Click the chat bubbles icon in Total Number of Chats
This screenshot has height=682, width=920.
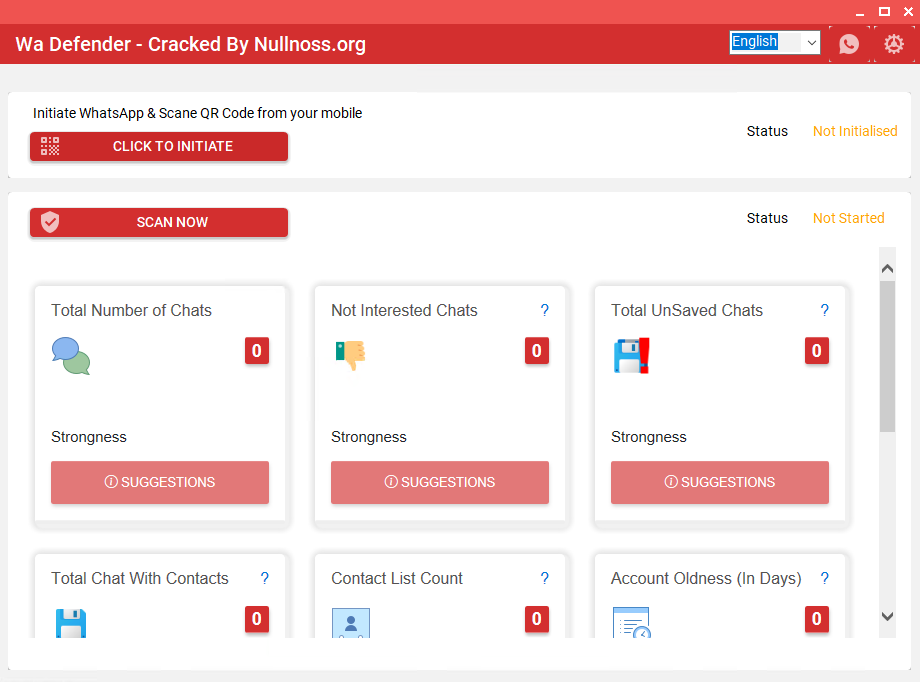[71, 356]
